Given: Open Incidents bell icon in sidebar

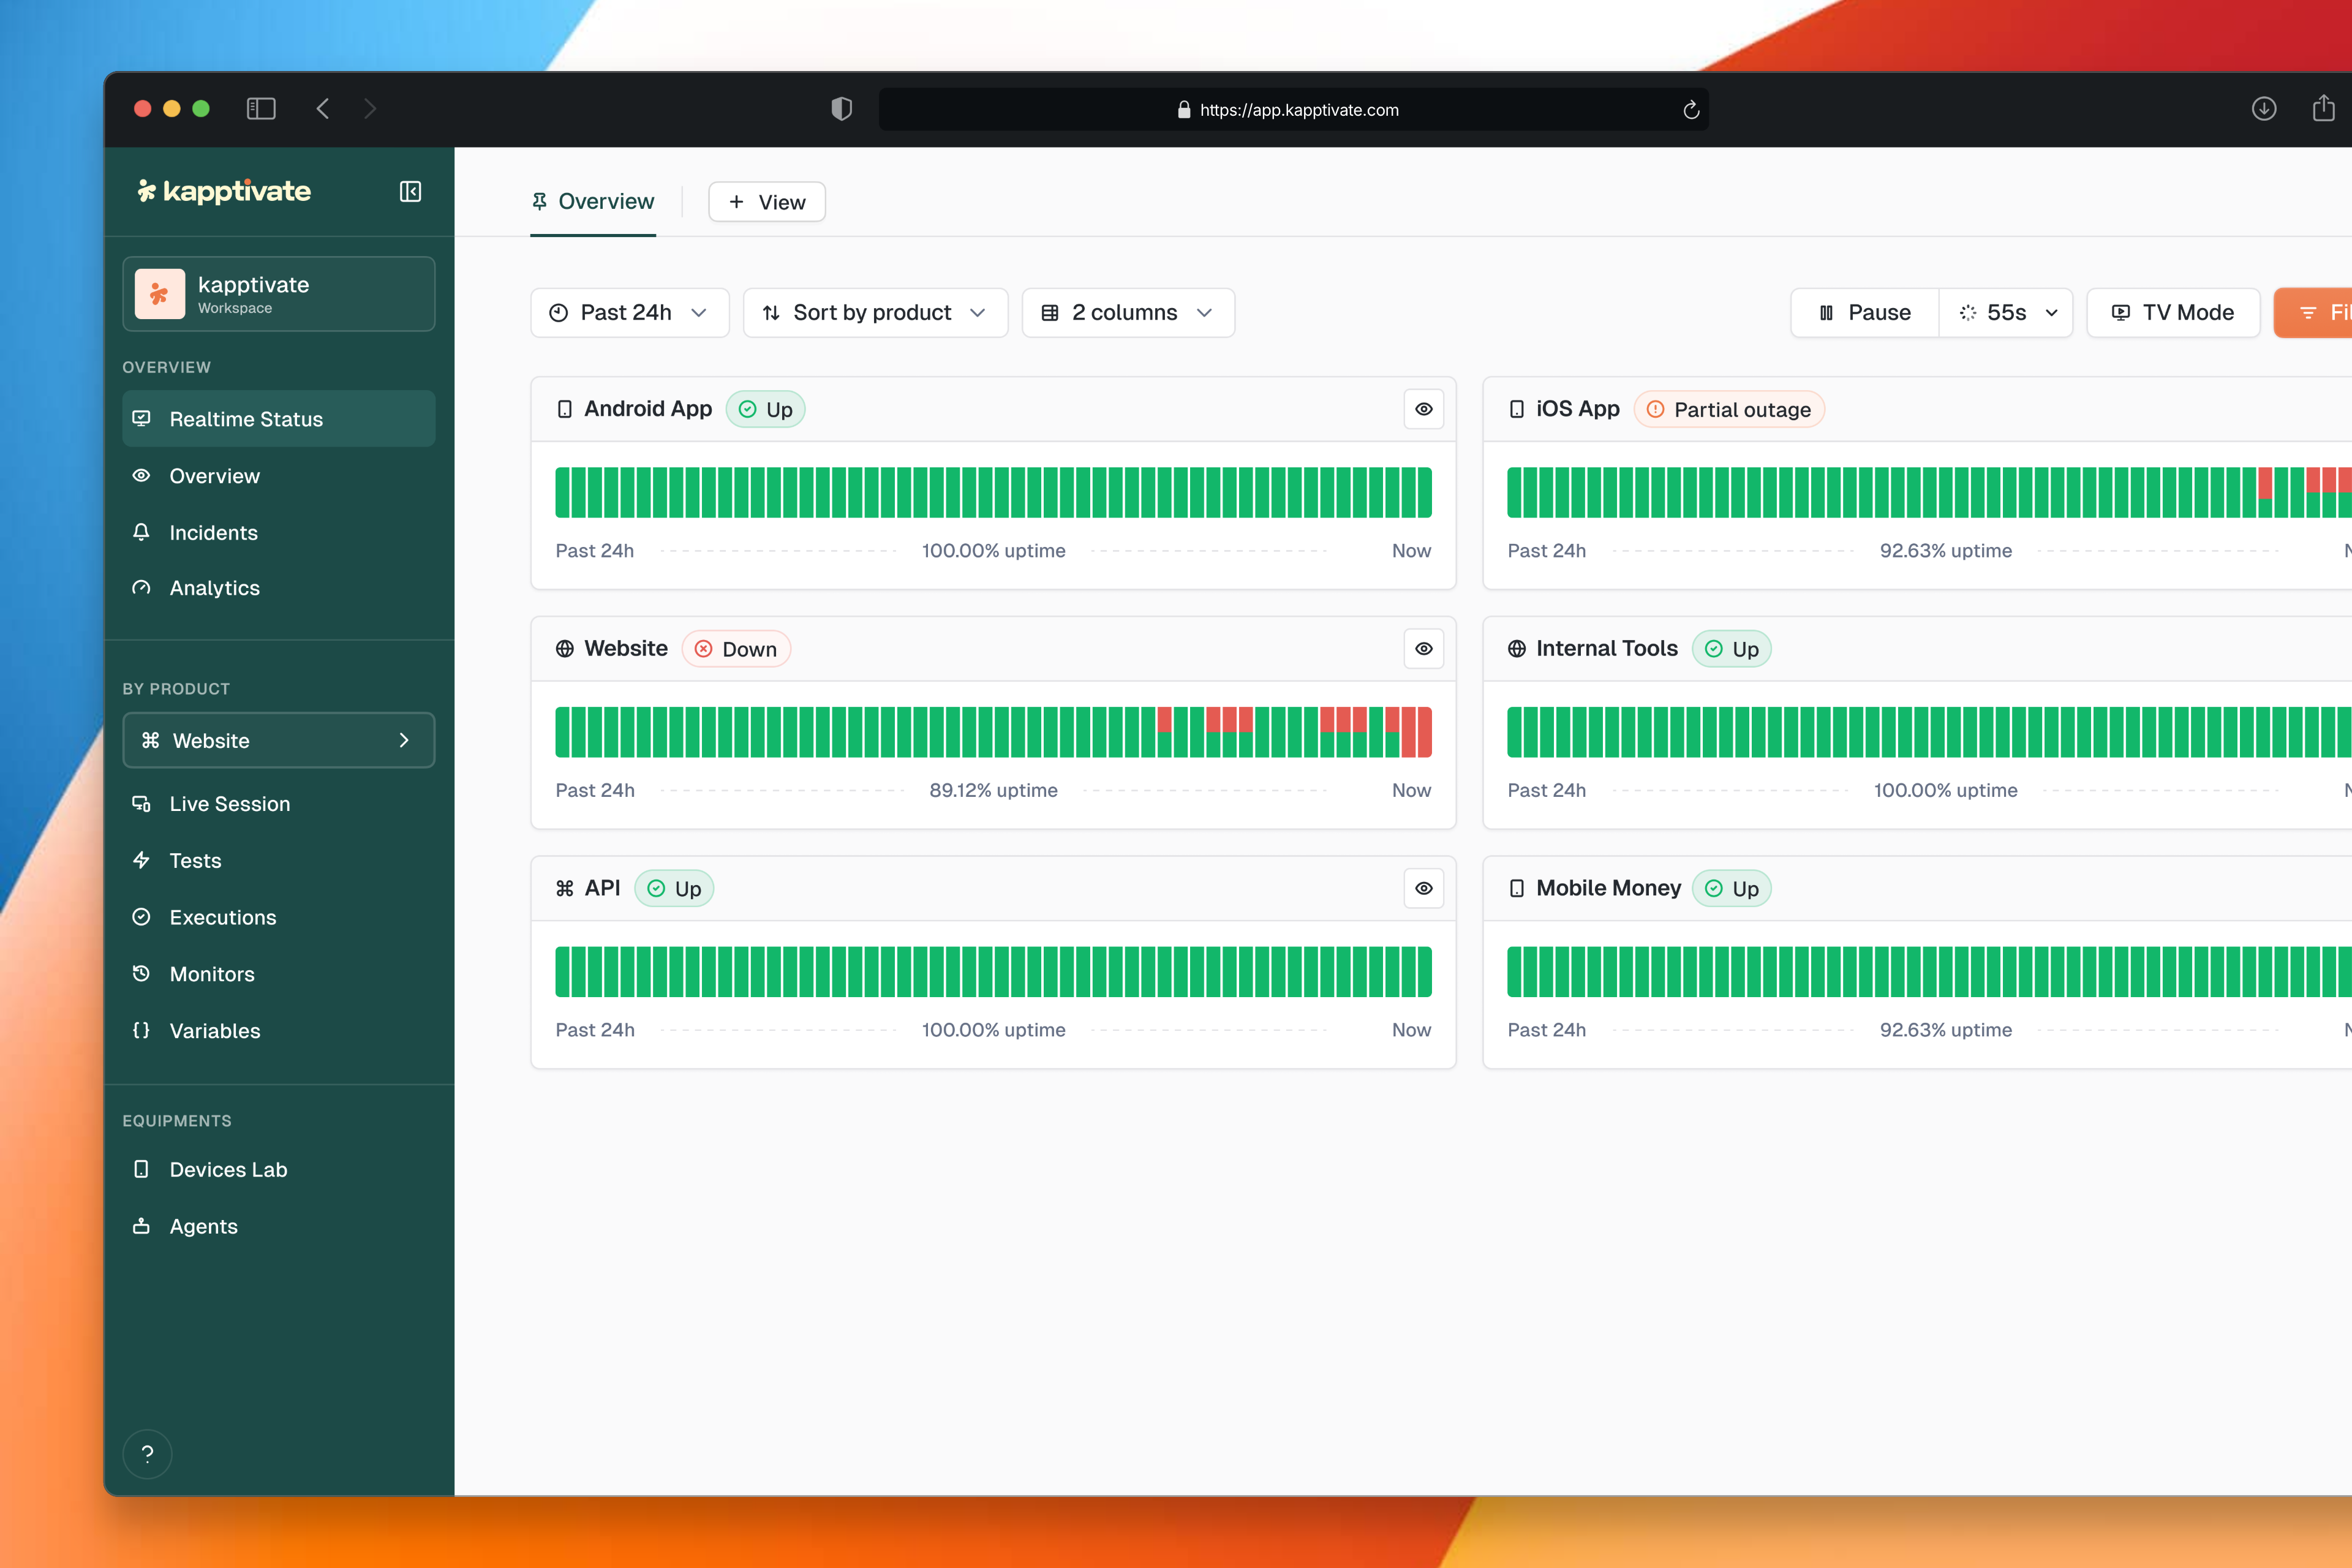Looking at the screenshot, I should 142,532.
